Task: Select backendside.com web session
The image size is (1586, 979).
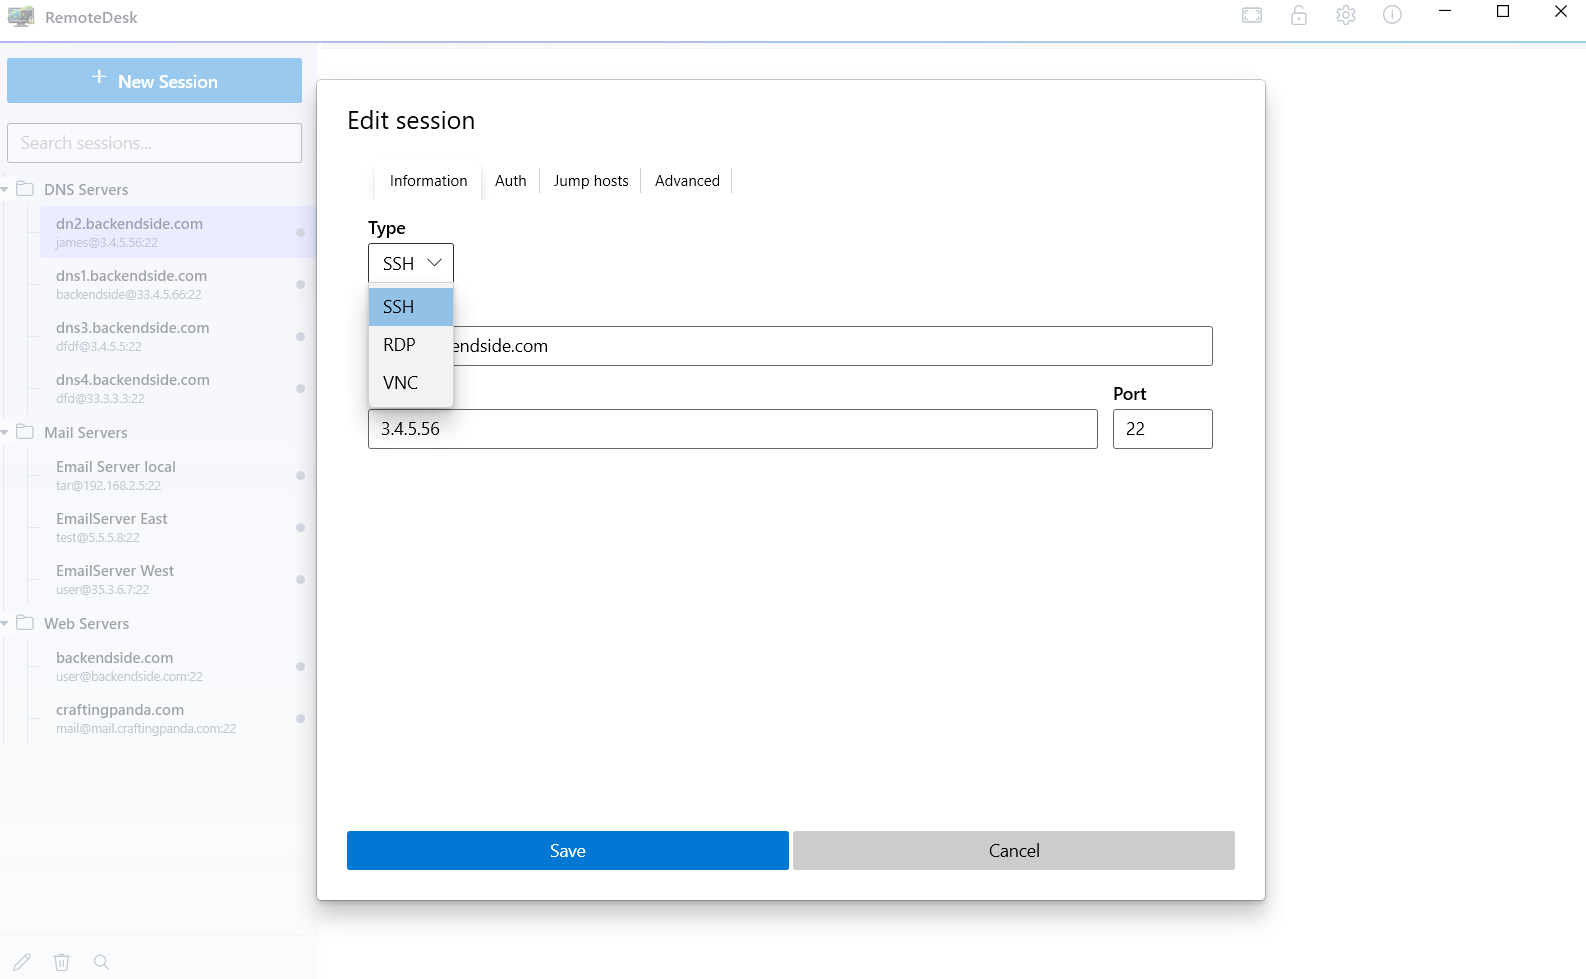Action: click(x=178, y=666)
